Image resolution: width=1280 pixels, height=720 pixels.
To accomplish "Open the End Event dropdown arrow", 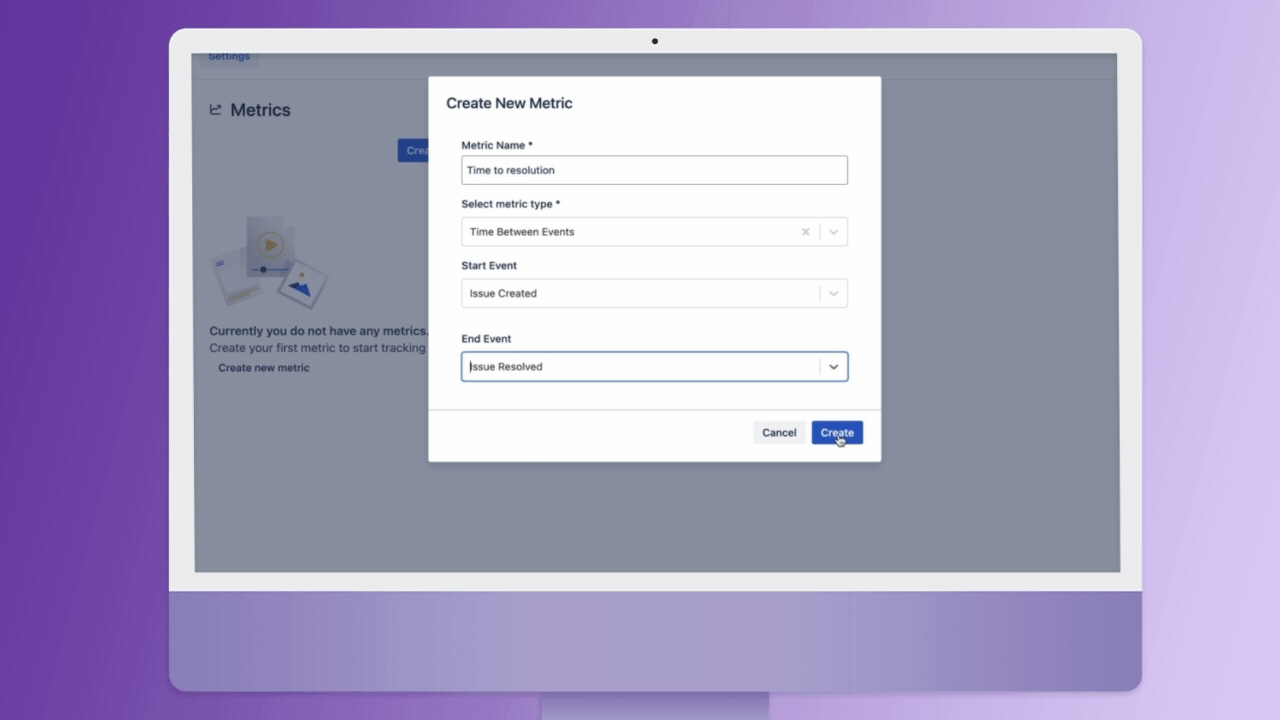I will click(833, 367).
